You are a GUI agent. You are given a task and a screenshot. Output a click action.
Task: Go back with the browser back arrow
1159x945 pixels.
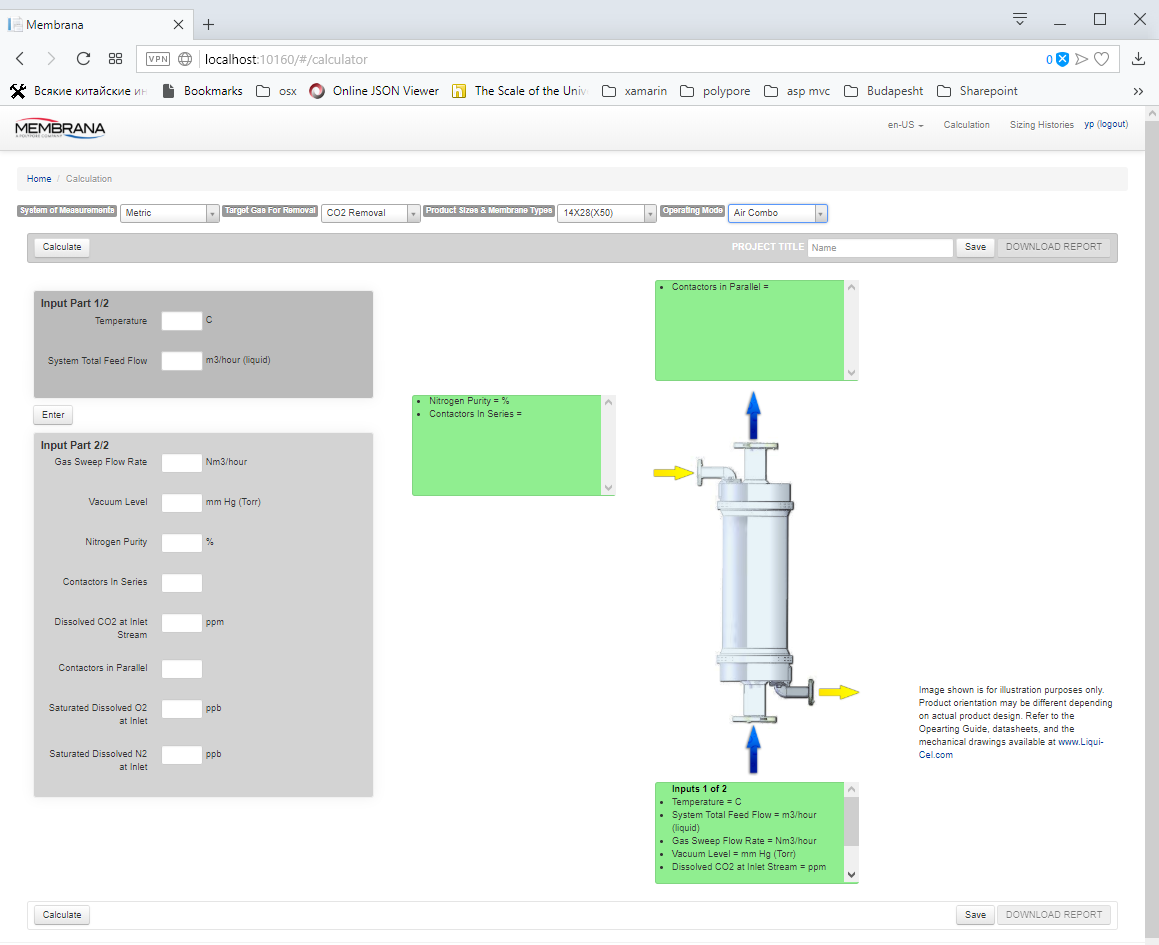click(x=20, y=59)
